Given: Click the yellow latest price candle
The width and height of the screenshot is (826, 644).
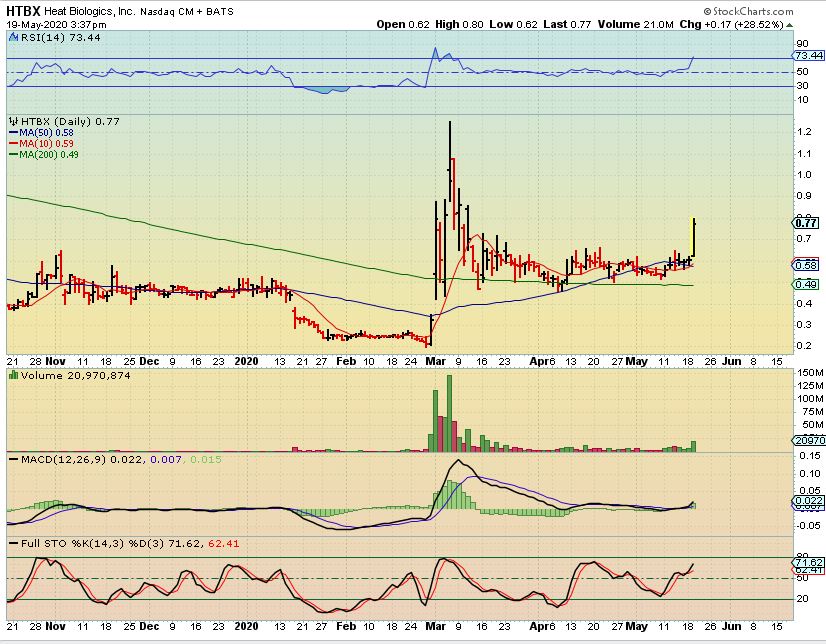Looking at the screenshot, I should (x=694, y=238).
